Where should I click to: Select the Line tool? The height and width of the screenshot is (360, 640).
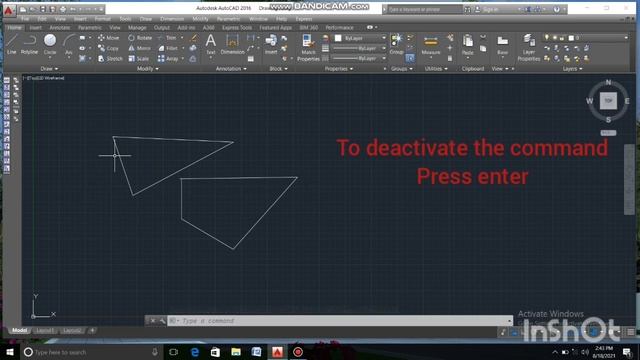click(x=11, y=44)
